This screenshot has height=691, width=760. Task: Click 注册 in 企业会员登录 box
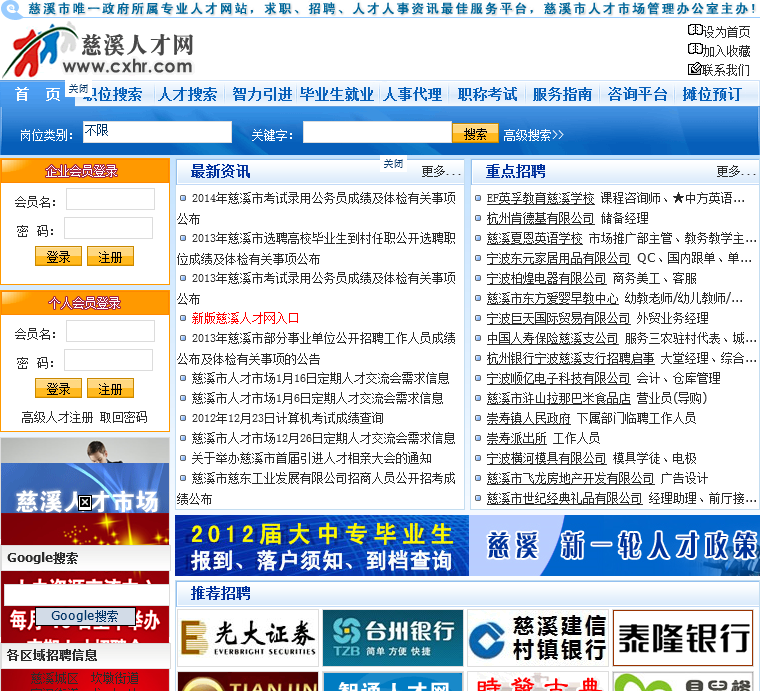click(x=110, y=256)
